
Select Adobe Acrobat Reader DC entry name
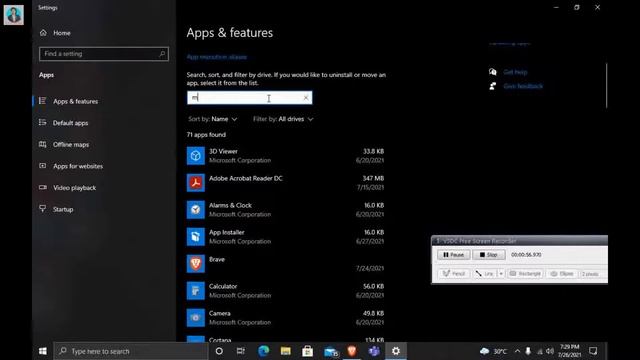click(x=246, y=178)
